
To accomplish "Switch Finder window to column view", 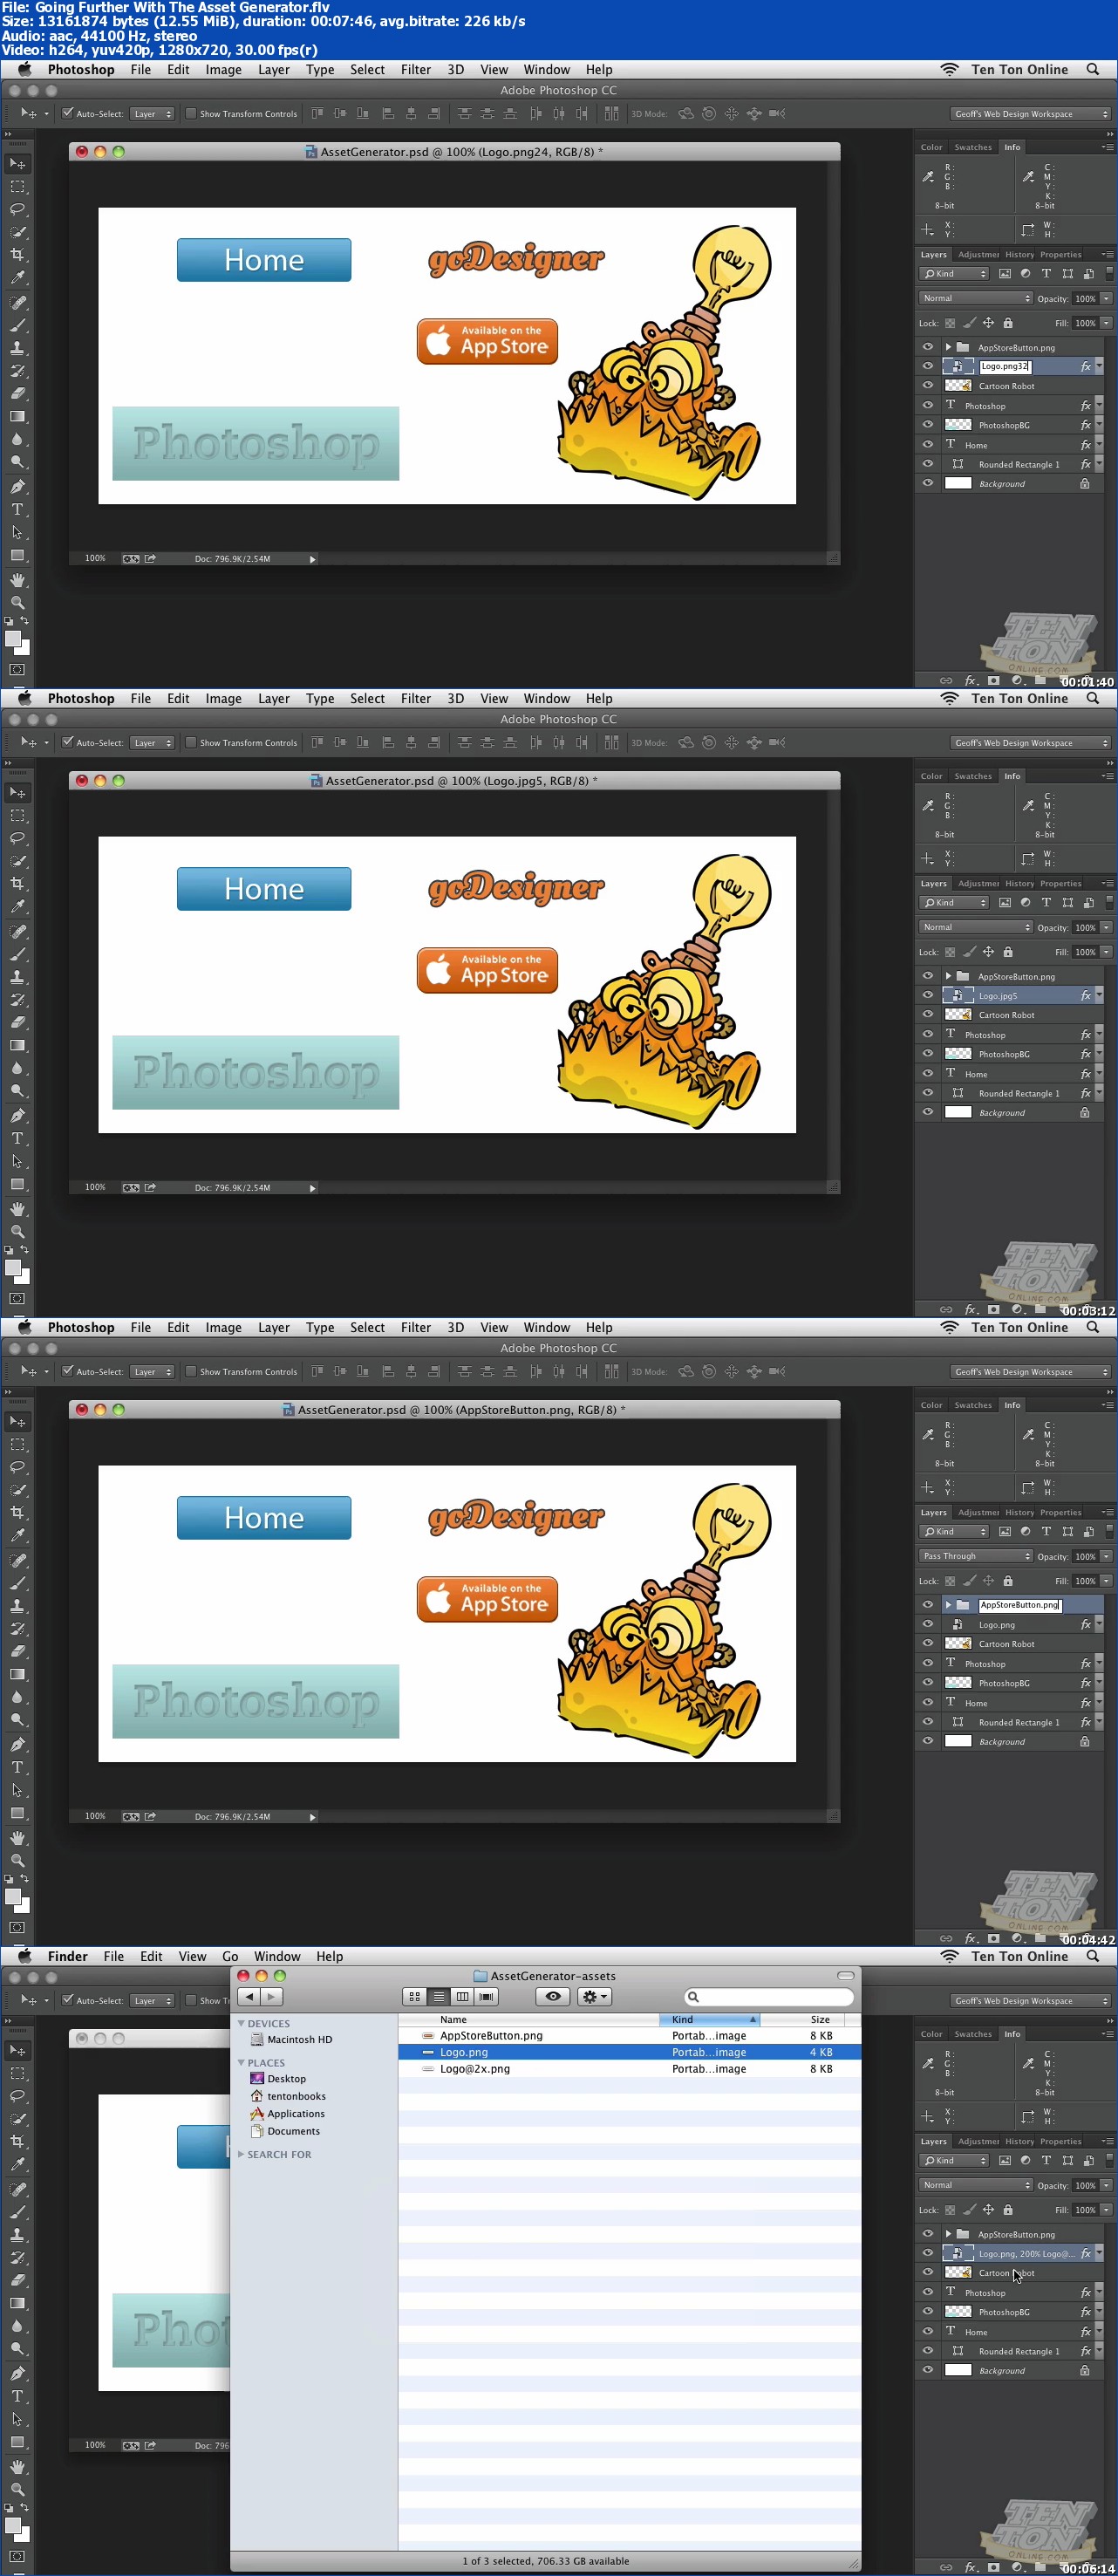I will [x=462, y=1997].
